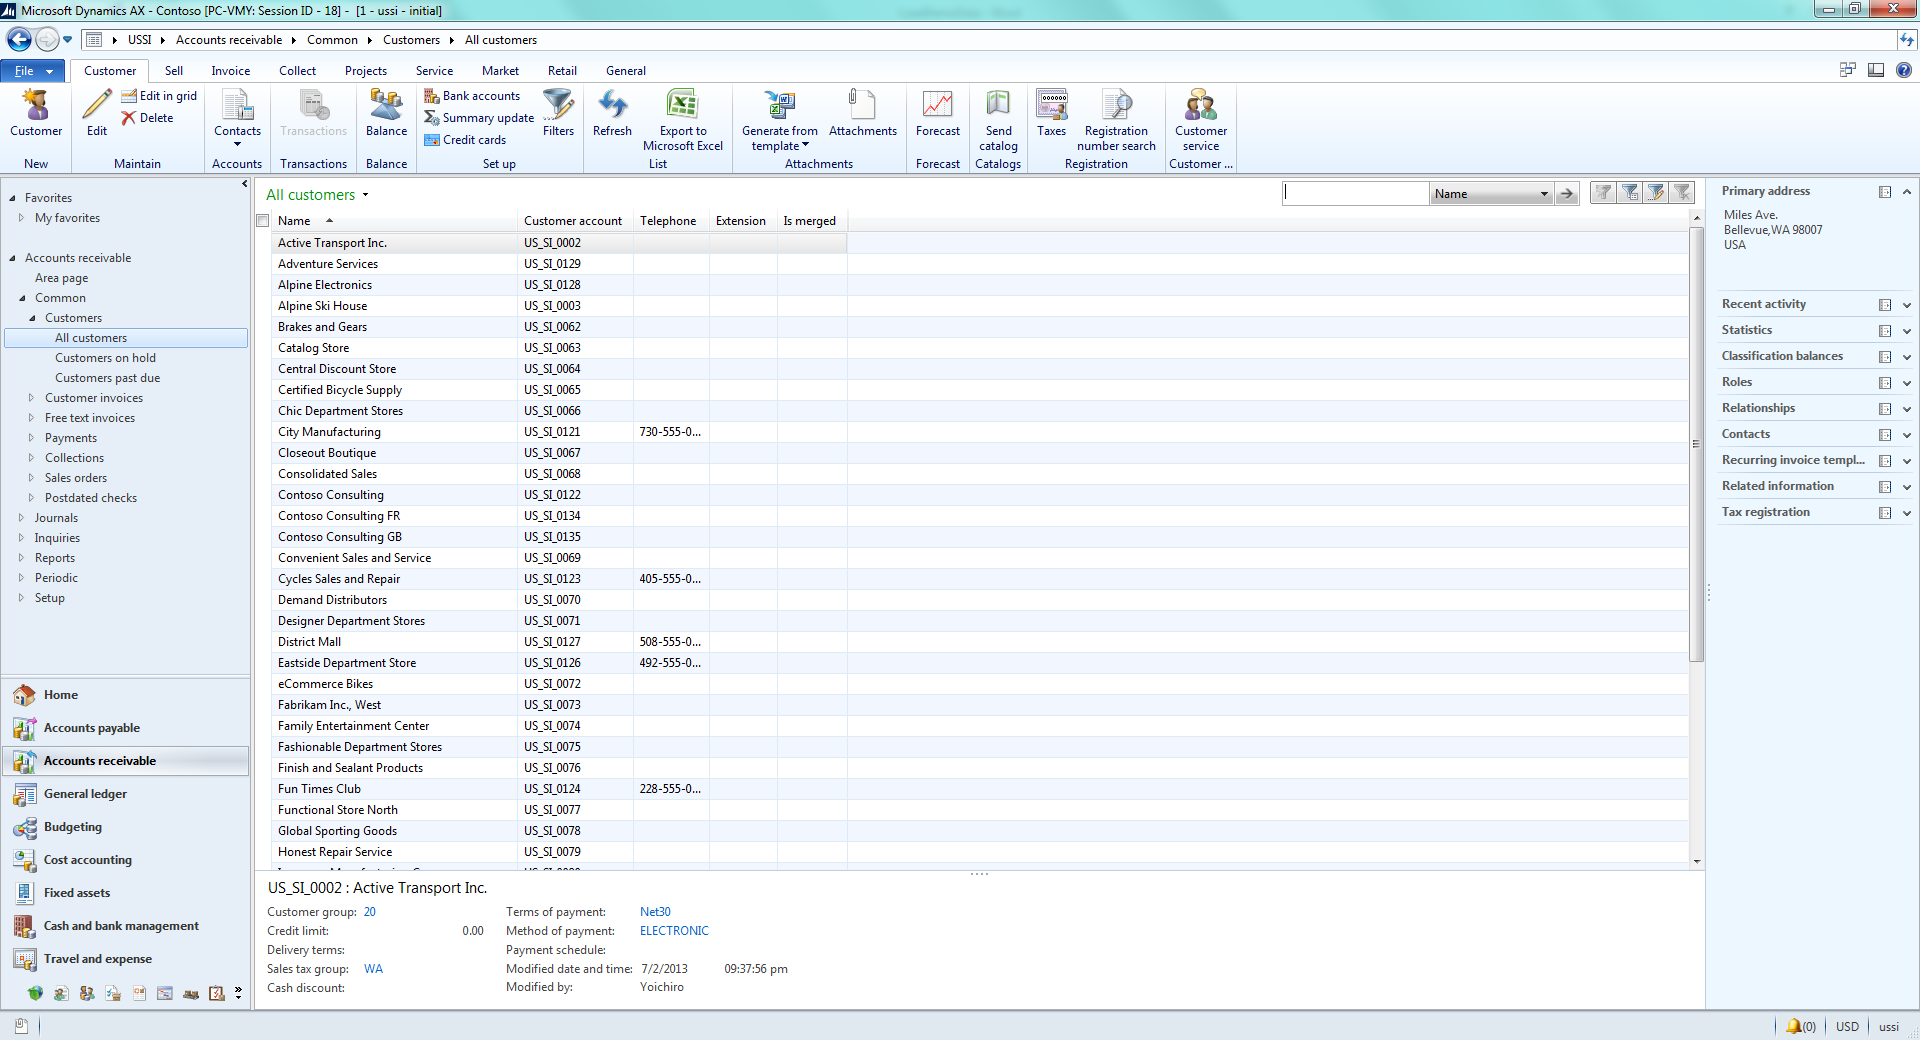Select Edit in grid
Screen dimensions: 1920x1040
point(159,96)
